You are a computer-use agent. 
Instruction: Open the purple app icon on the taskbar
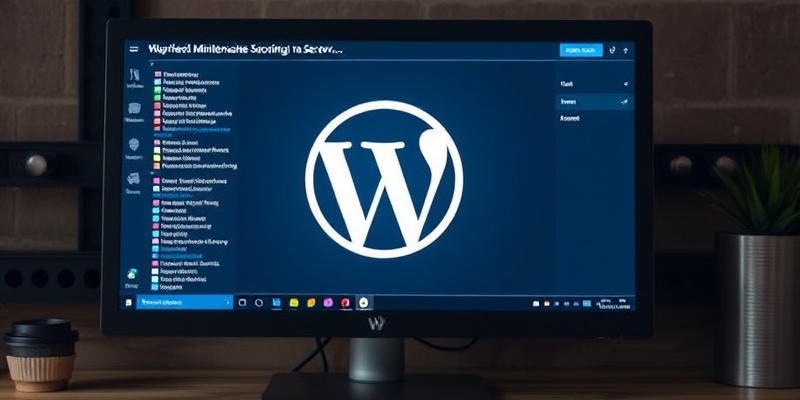pos(328,303)
